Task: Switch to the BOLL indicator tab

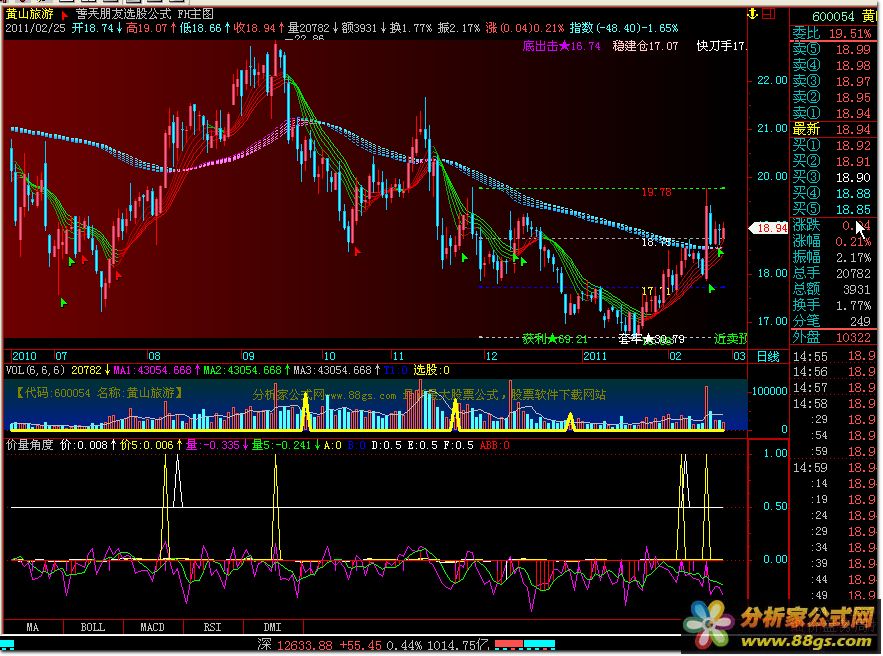Action: [93, 627]
